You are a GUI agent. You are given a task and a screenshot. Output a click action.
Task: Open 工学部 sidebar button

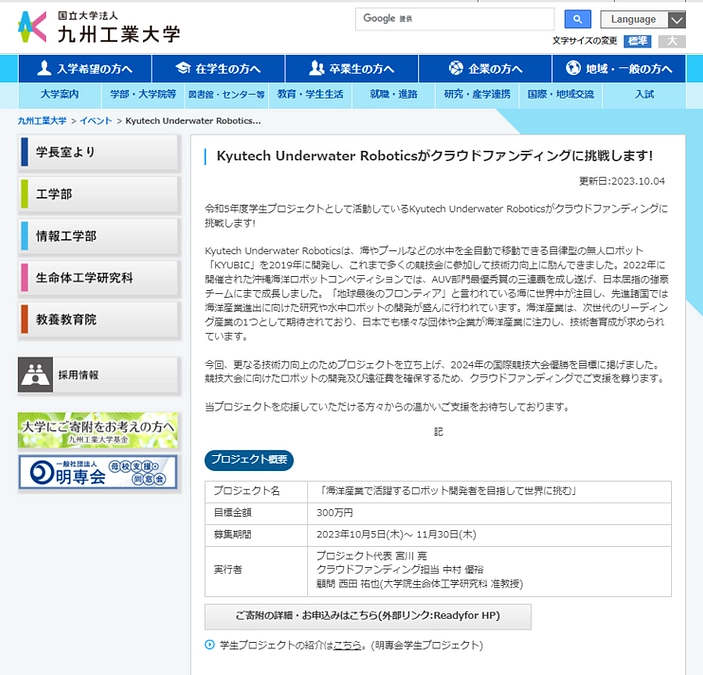(99, 194)
